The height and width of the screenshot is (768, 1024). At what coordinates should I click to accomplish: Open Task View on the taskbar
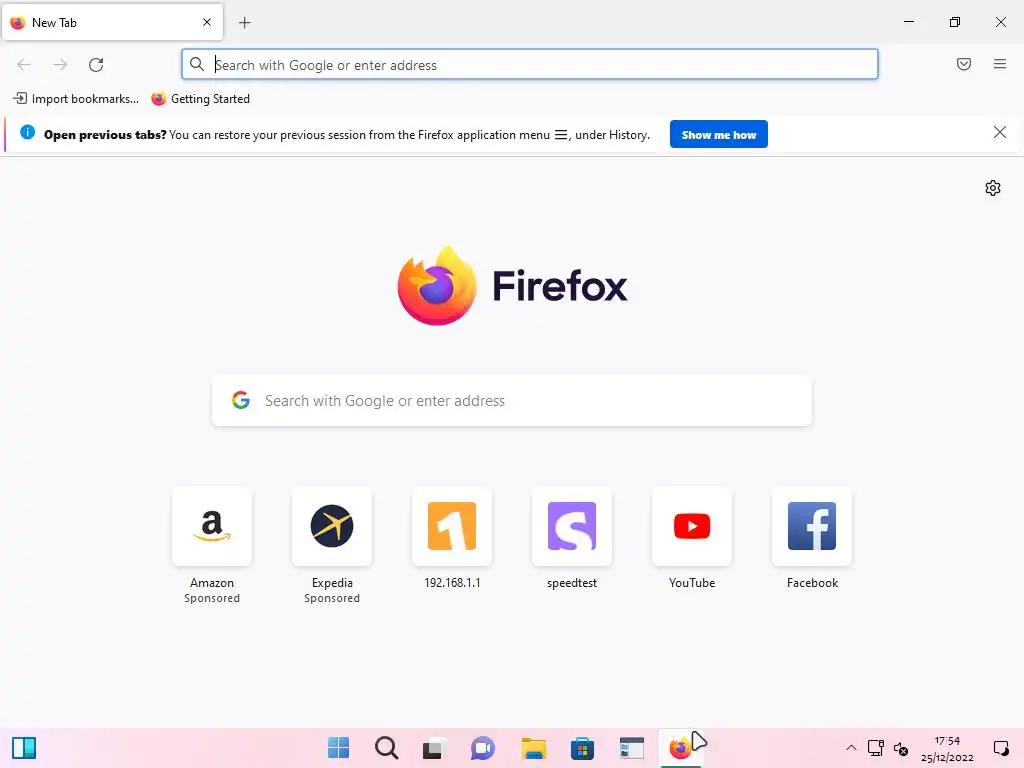pos(435,748)
